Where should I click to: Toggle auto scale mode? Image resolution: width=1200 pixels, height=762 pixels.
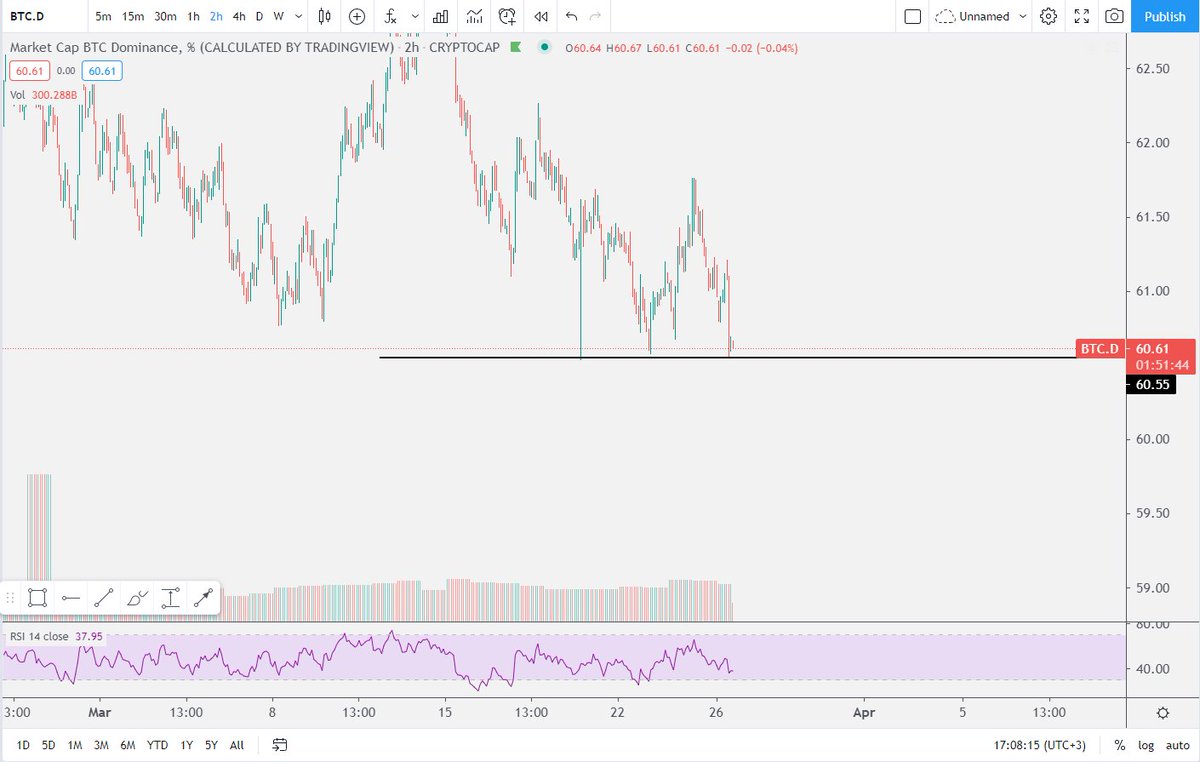click(x=1177, y=745)
